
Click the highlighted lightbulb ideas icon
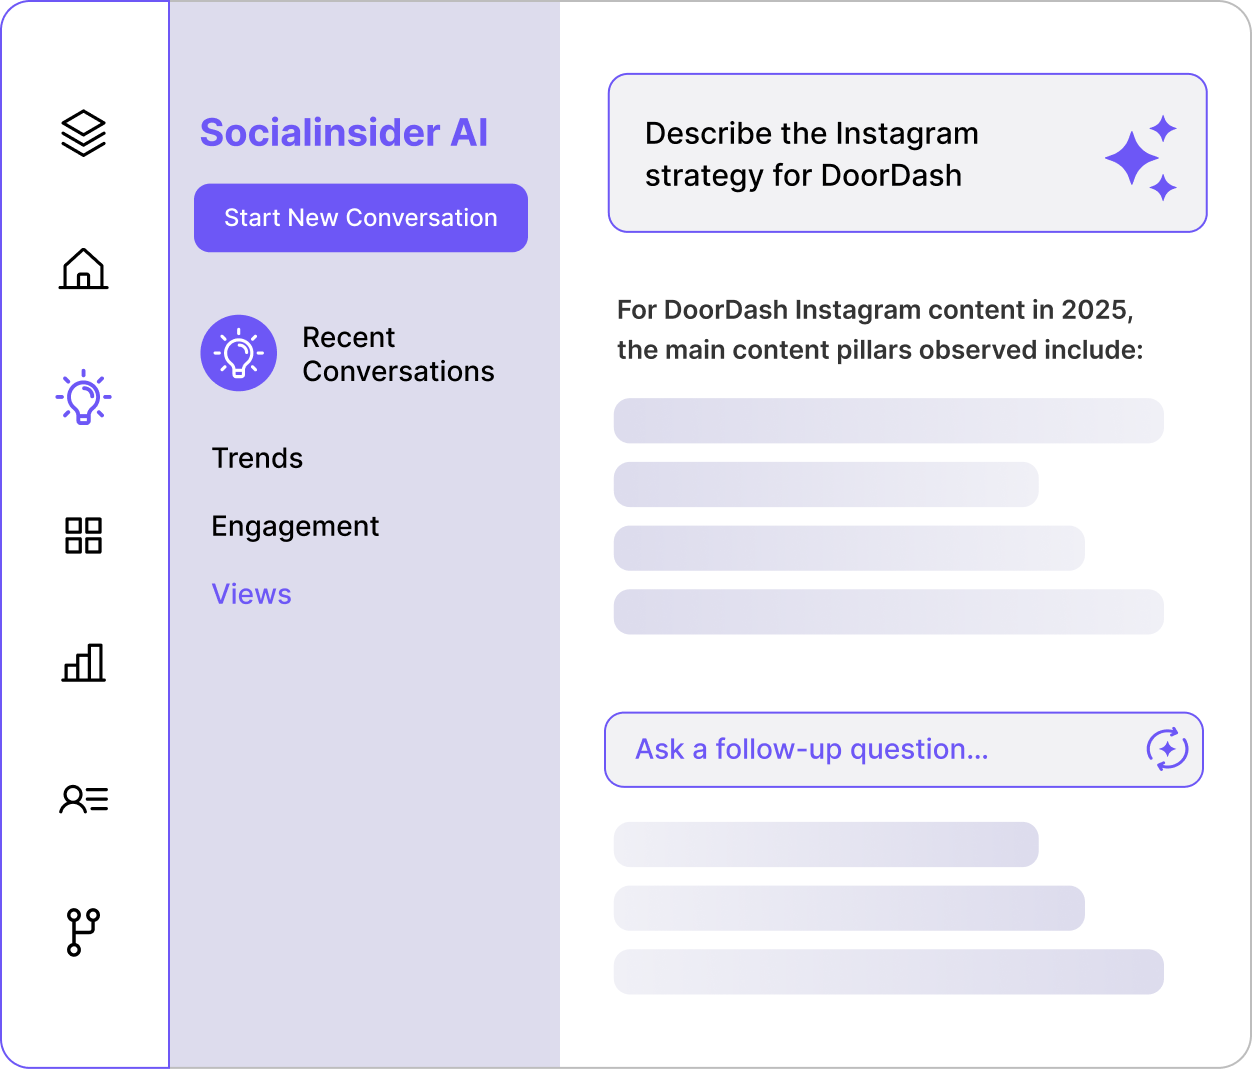tap(83, 397)
